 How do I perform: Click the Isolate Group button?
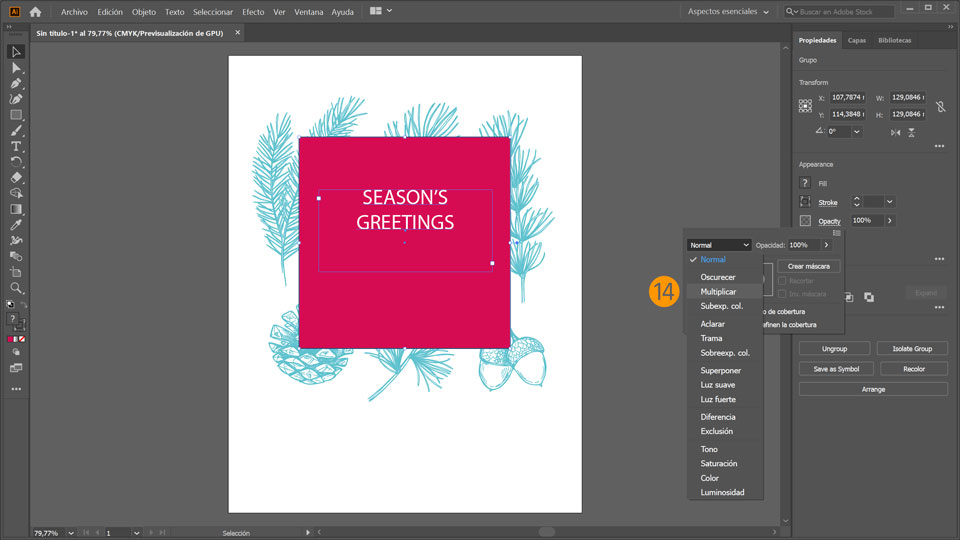(x=912, y=348)
